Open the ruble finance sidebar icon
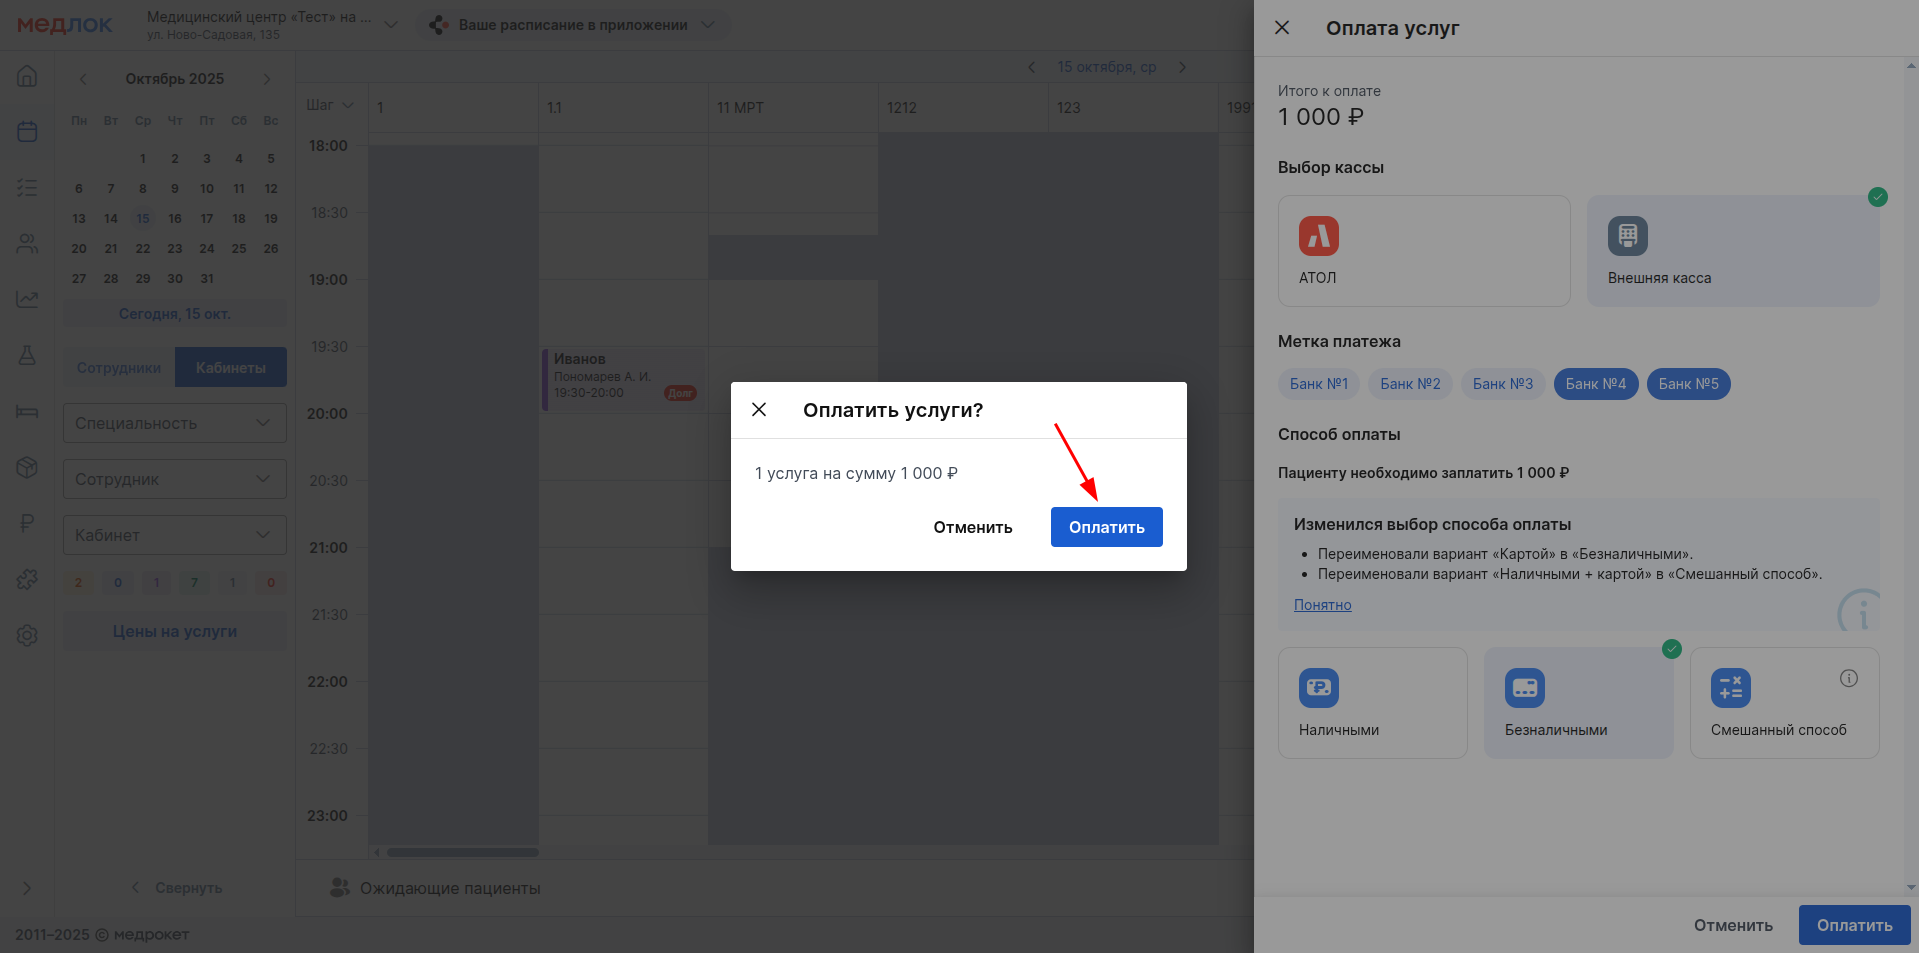The width and height of the screenshot is (1919, 953). click(27, 523)
